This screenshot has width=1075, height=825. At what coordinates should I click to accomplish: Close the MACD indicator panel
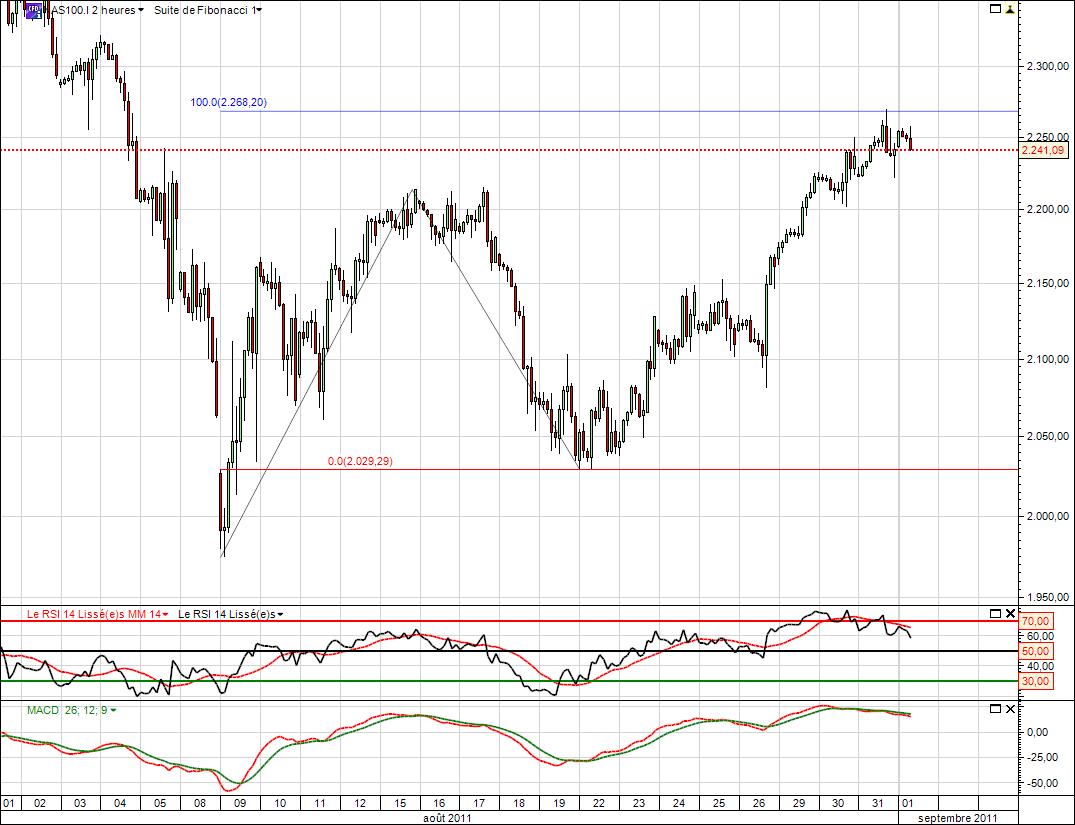(x=1010, y=709)
